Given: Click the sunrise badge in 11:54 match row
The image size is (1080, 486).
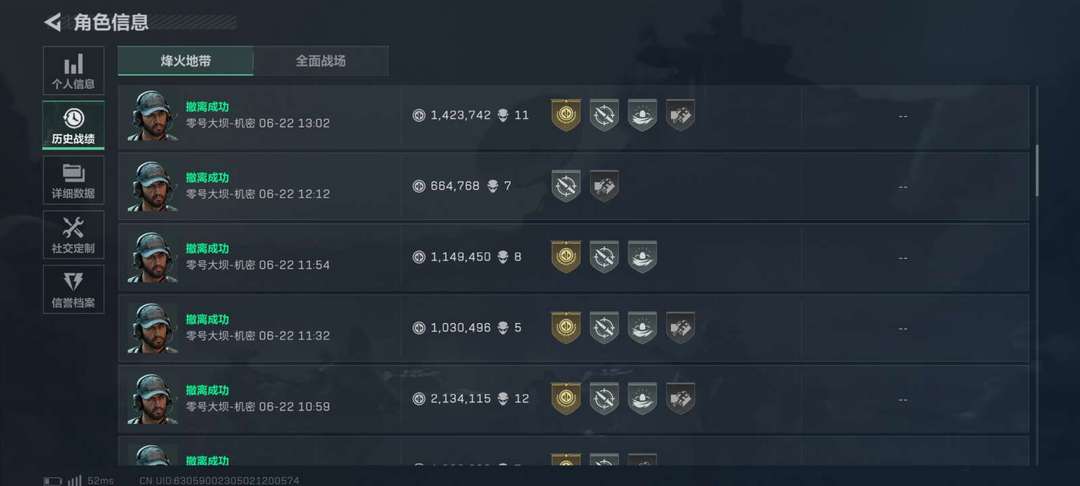Looking at the screenshot, I should (x=642, y=257).
